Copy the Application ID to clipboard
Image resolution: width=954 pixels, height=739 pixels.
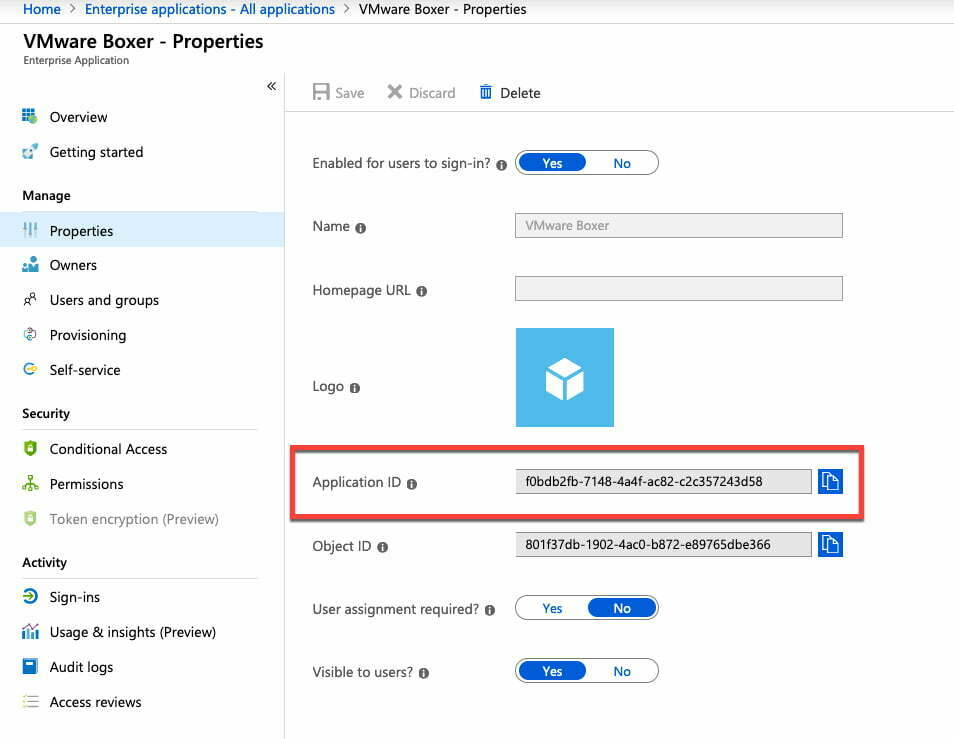[x=830, y=482]
